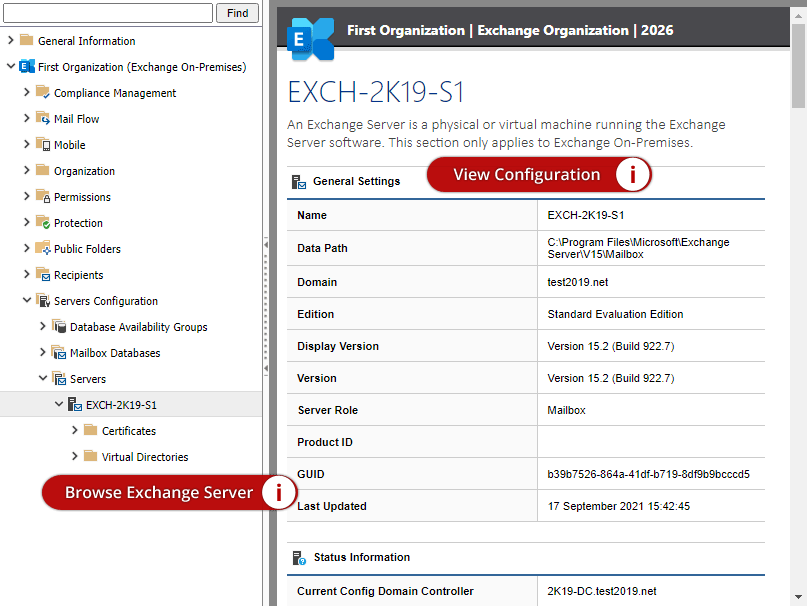The image size is (807, 606).
Task: Click the Find button
Action: (237, 13)
